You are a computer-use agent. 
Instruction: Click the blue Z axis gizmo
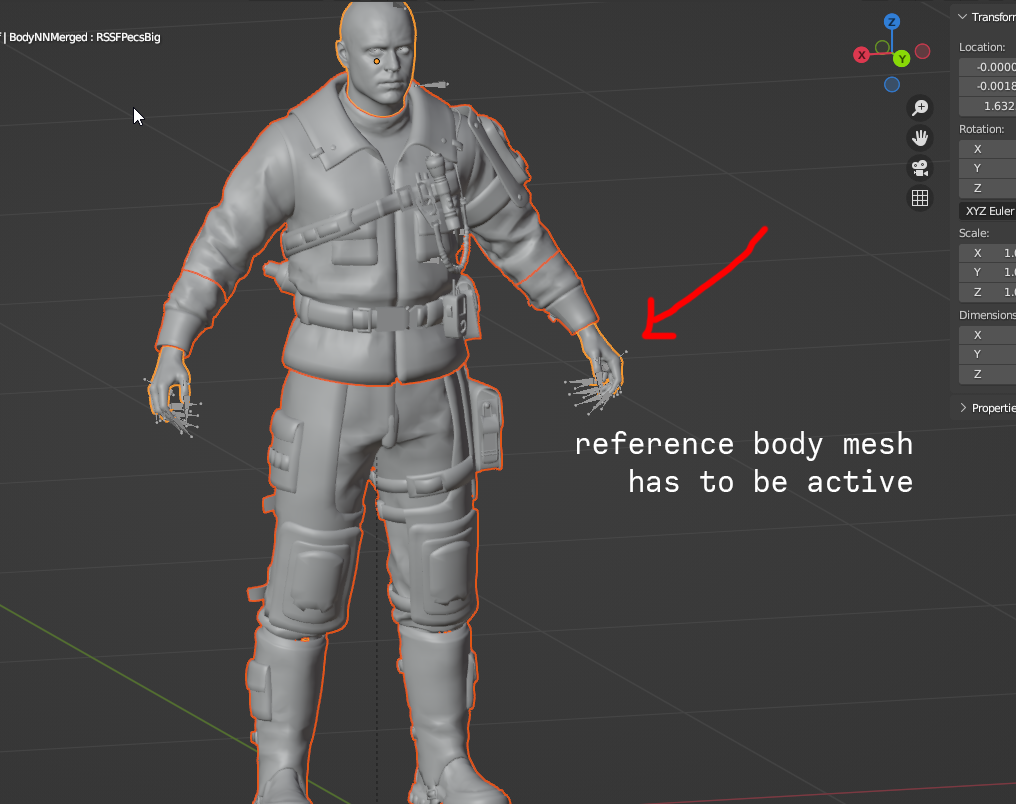click(x=892, y=22)
